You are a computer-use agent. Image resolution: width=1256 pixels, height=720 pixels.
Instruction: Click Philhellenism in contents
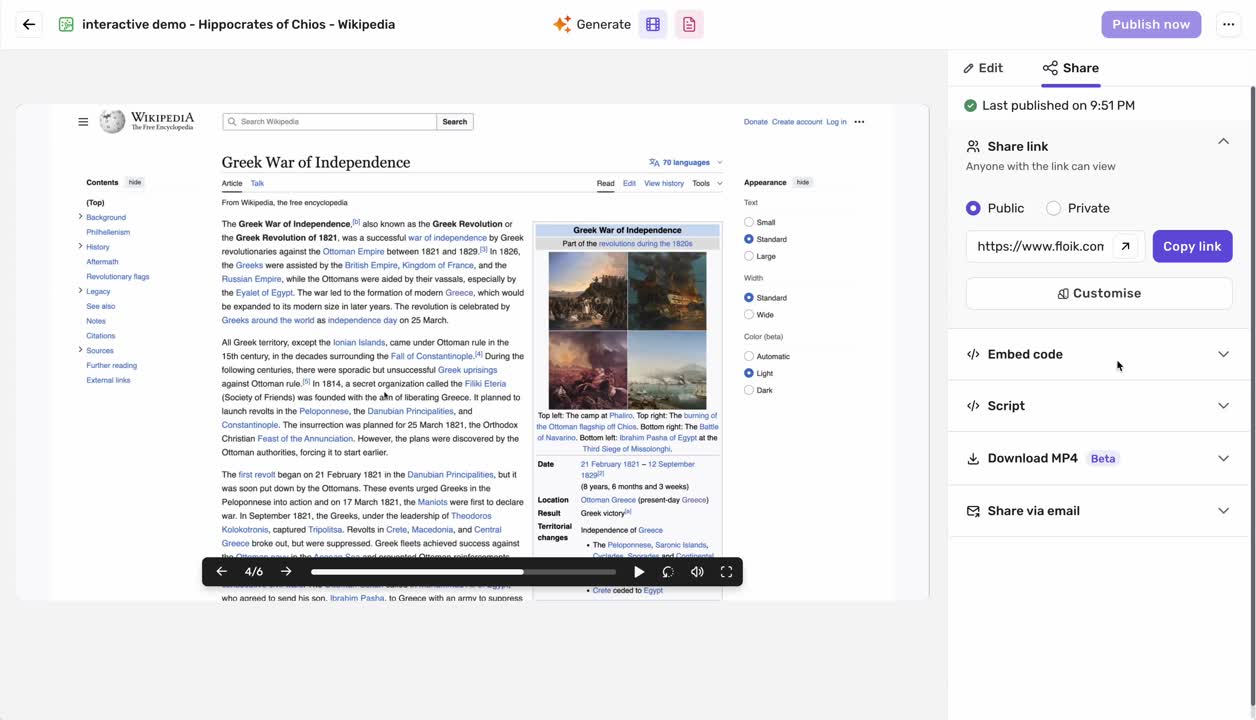point(108,232)
